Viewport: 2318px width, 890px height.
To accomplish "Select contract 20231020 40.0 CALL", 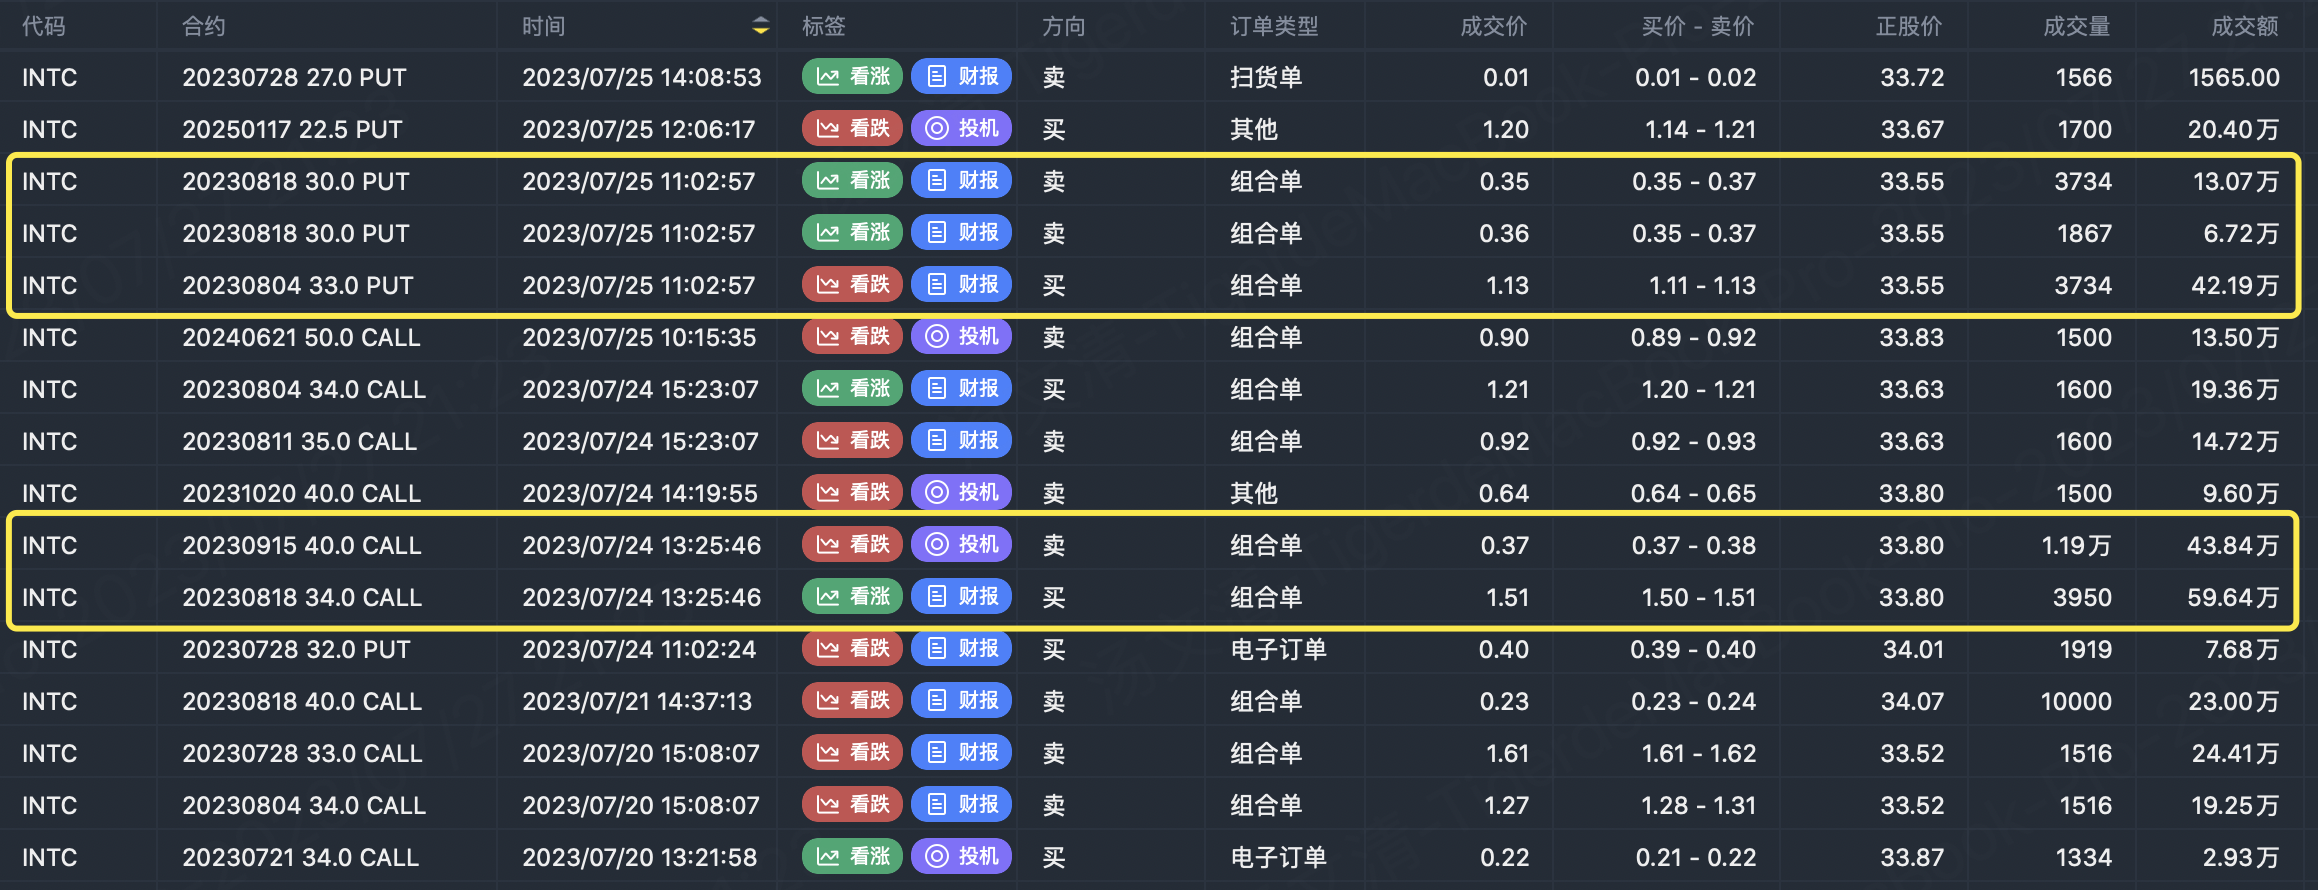I will tap(301, 493).
